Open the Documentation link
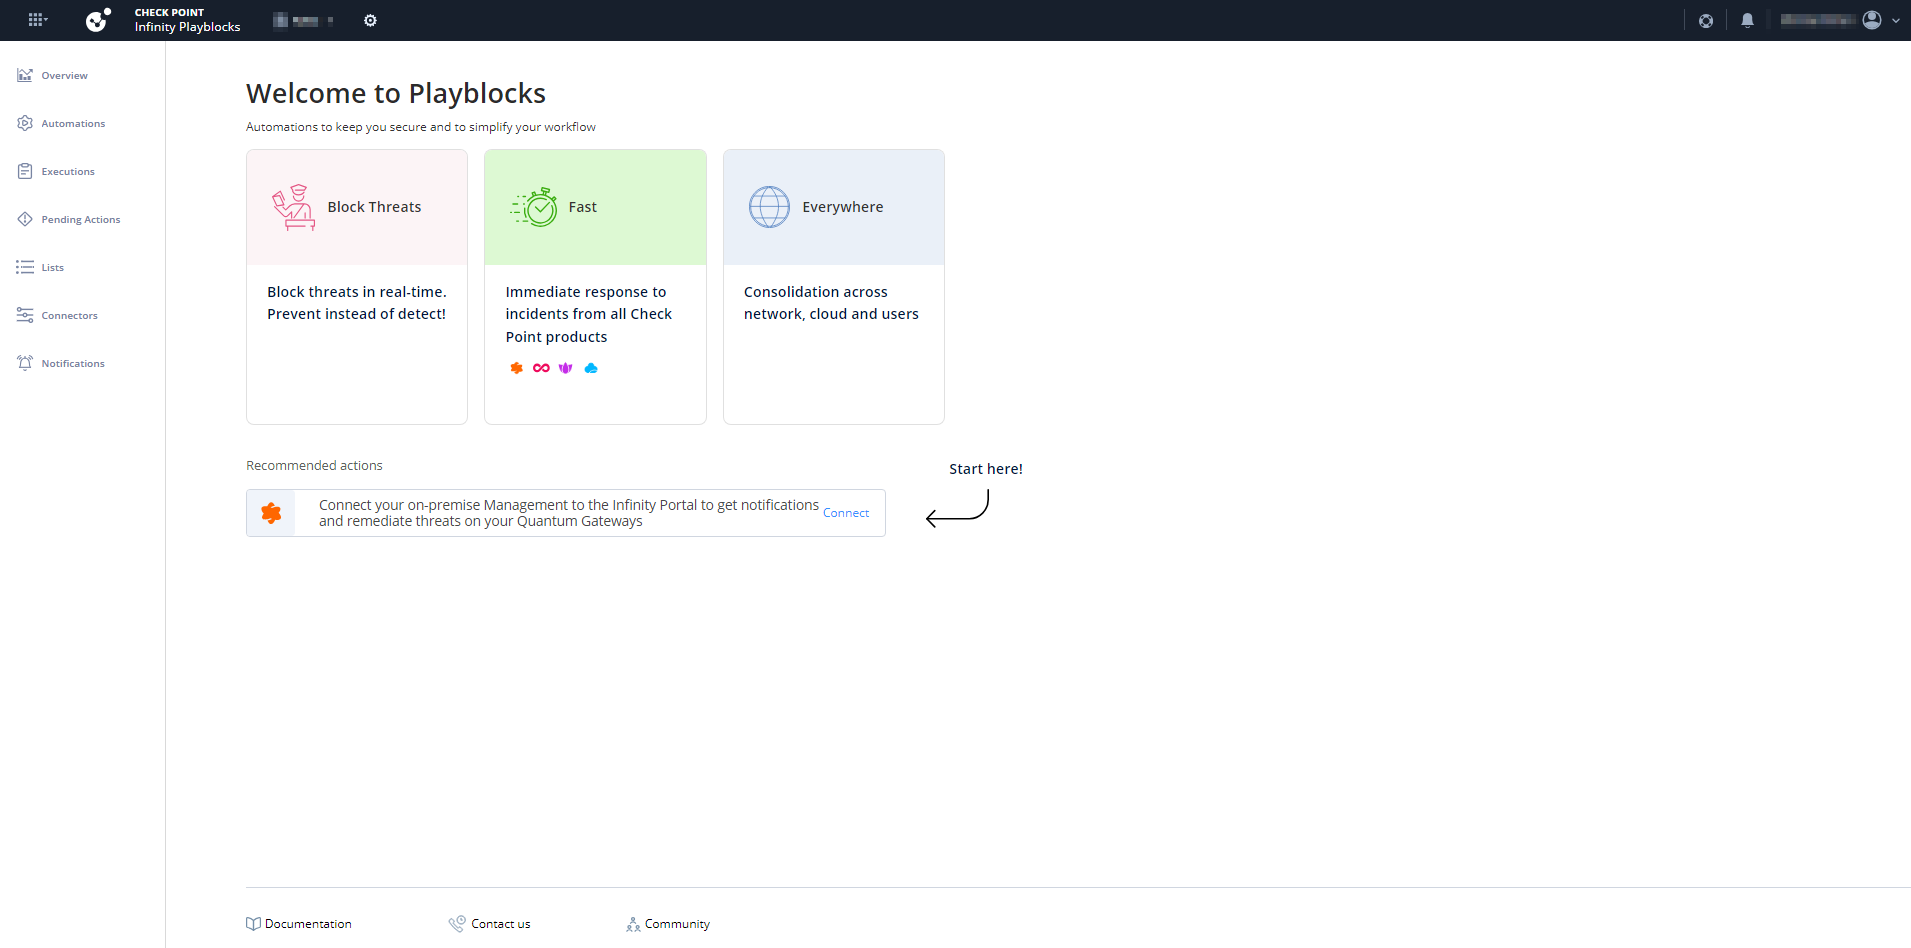Viewport: 1911px width, 948px height. pyautogui.click(x=308, y=924)
